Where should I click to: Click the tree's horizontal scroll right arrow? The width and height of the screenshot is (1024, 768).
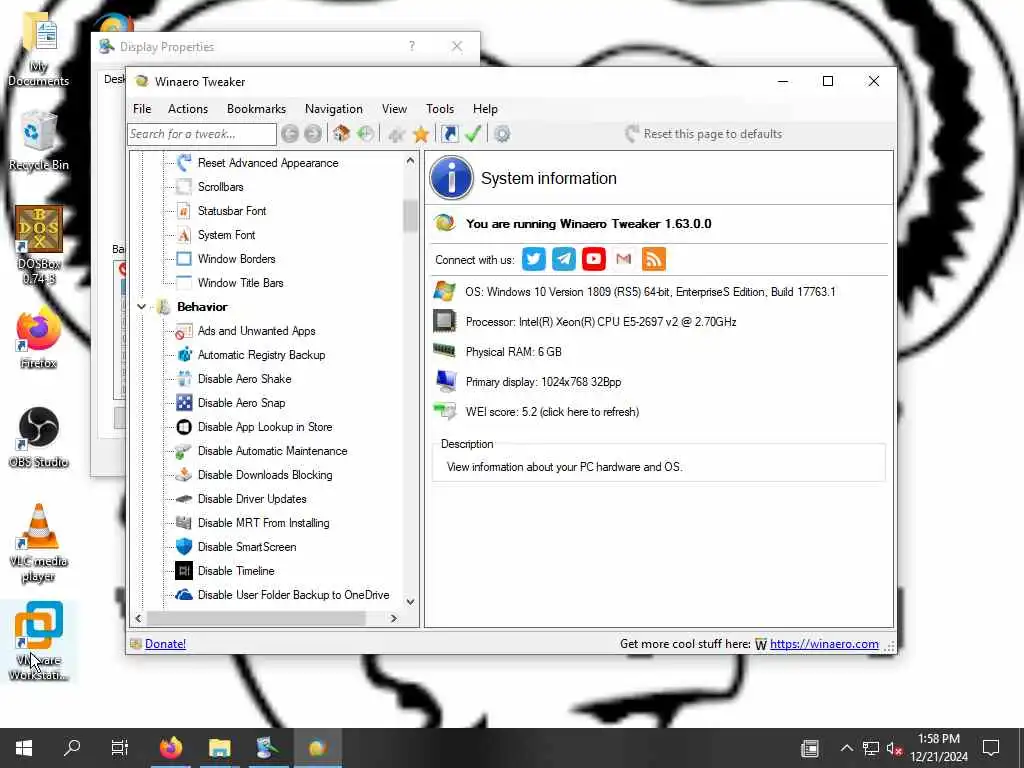pos(393,618)
